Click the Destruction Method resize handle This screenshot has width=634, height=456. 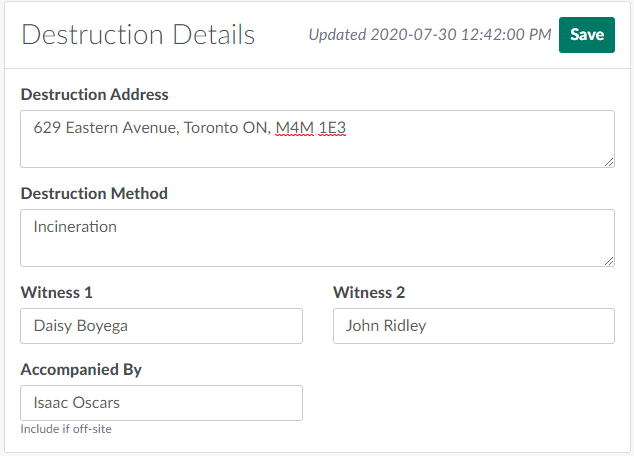pos(608,260)
